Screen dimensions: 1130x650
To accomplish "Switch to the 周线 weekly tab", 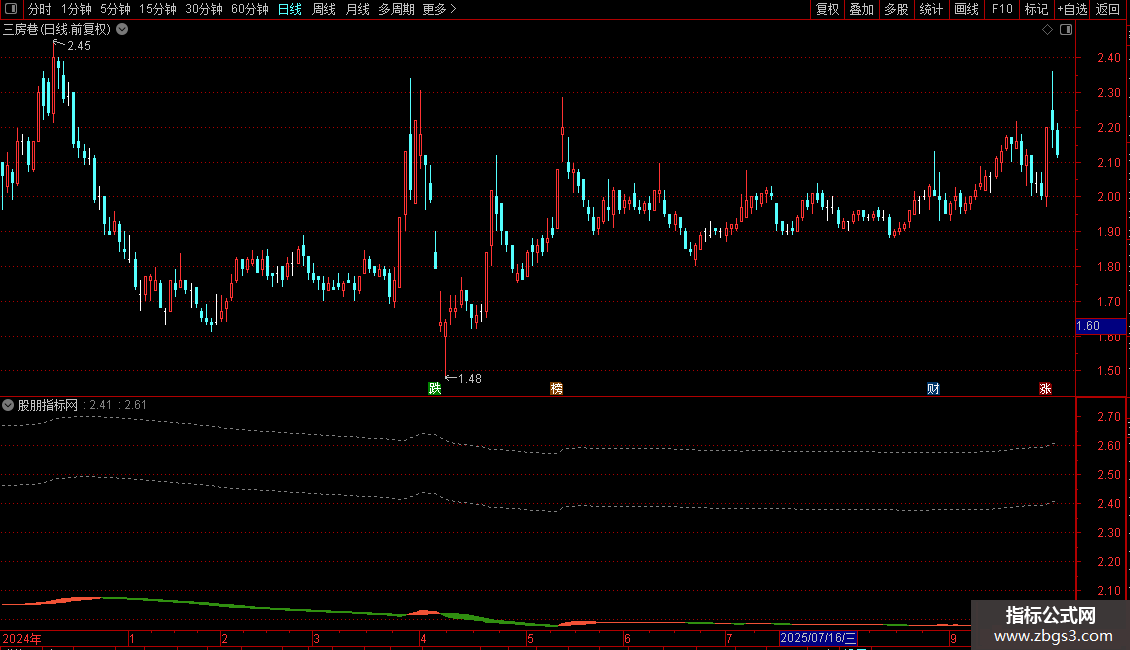I will coord(324,9).
